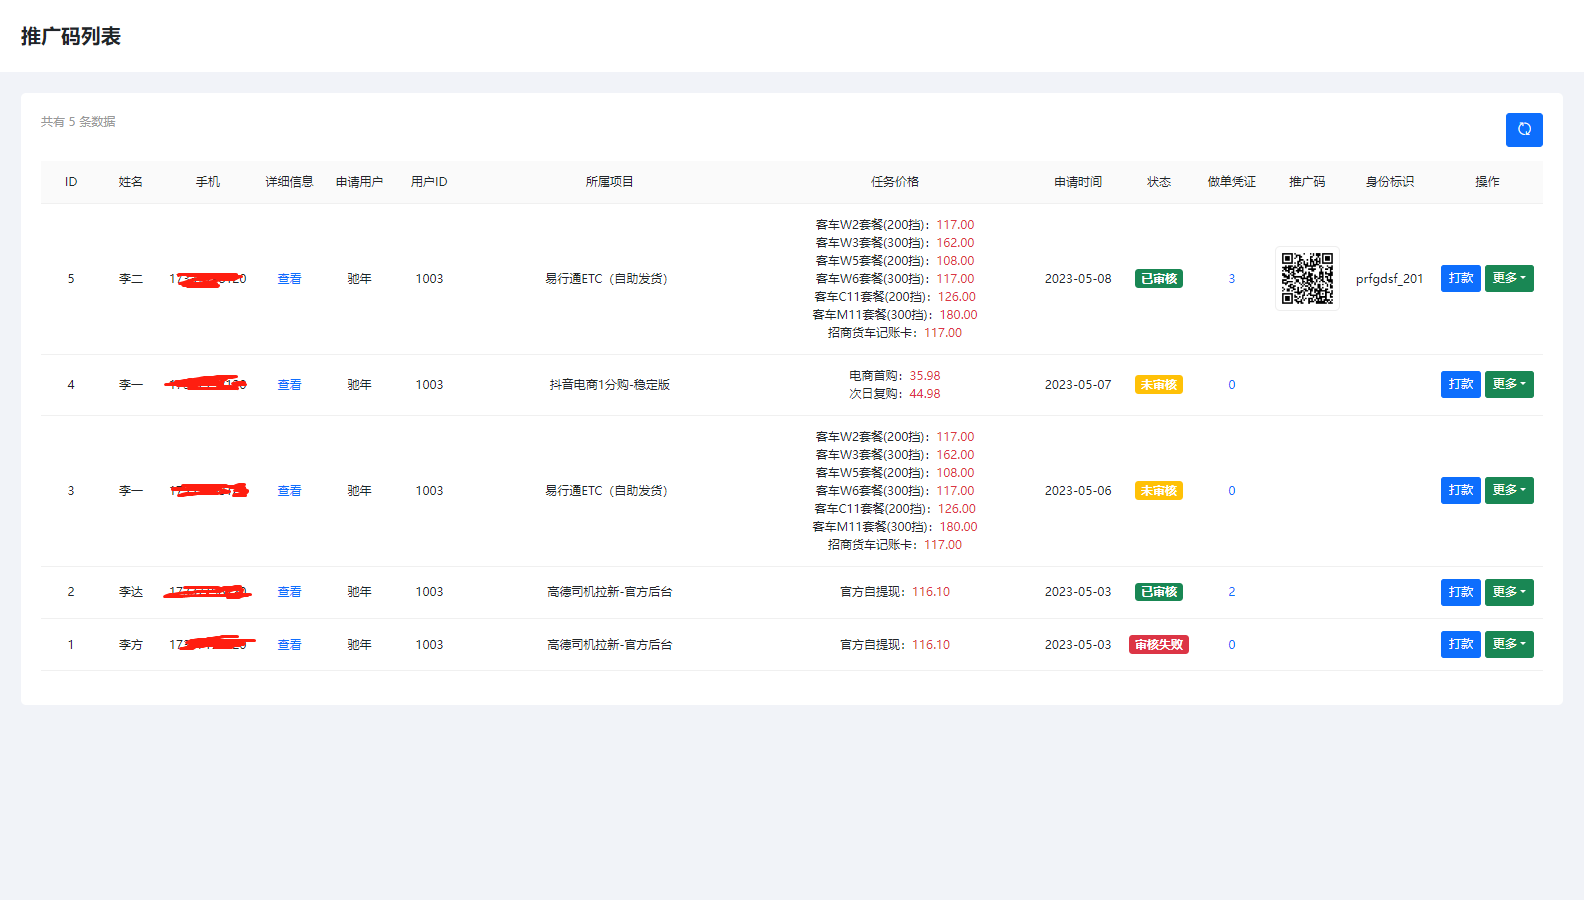This screenshot has height=900, width=1584.
Task: Click the blue refresh icon button
Action: tap(1523, 129)
